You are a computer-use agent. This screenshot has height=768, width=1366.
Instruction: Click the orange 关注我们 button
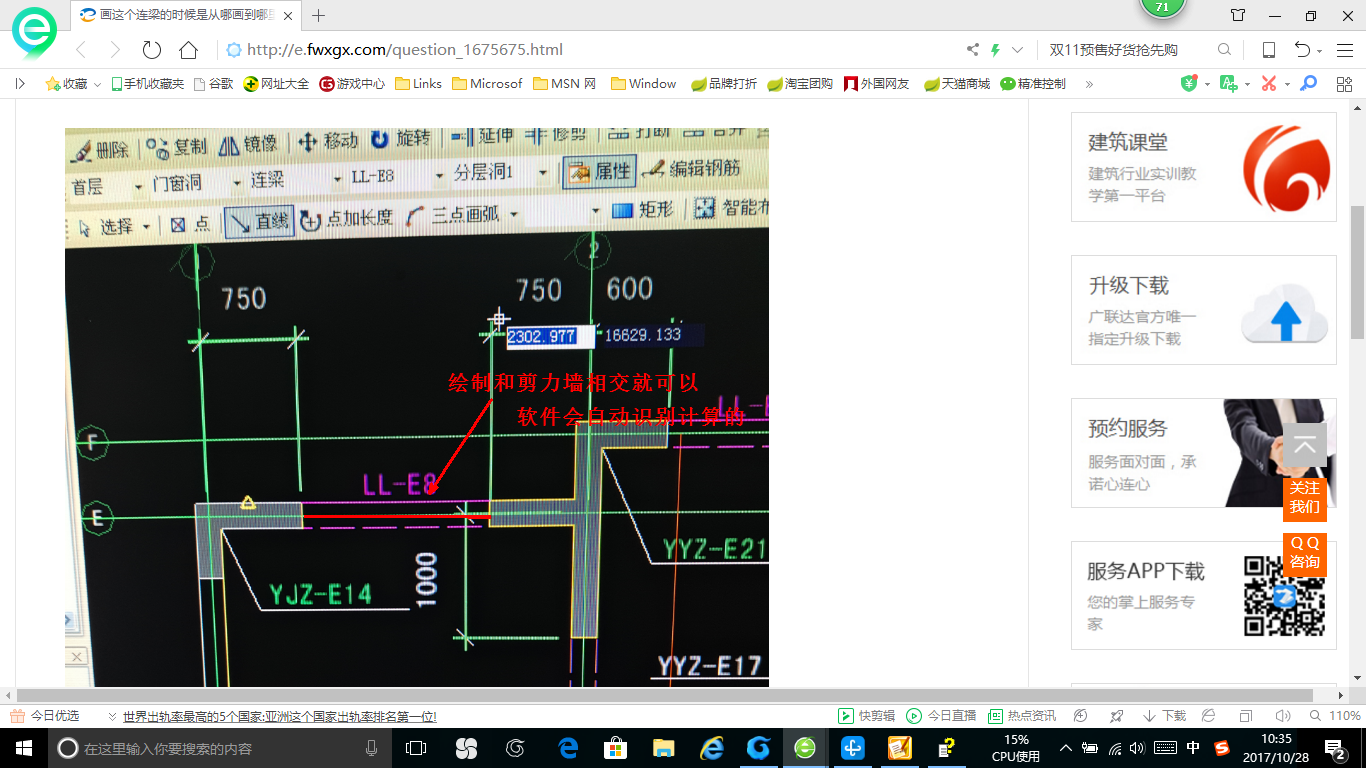pyautogui.click(x=1305, y=497)
